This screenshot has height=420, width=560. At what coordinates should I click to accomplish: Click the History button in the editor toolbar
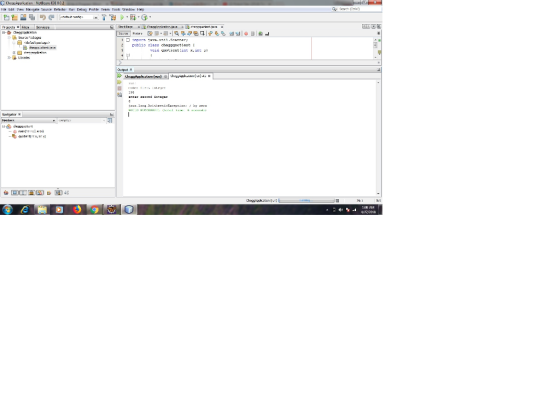tap(138, 34)
